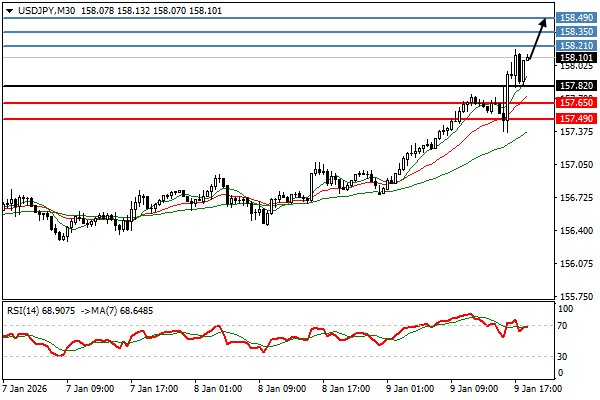600x400 pixels.
Task: Click the 30 level on RSI scale
Action: tap(563, 356)
